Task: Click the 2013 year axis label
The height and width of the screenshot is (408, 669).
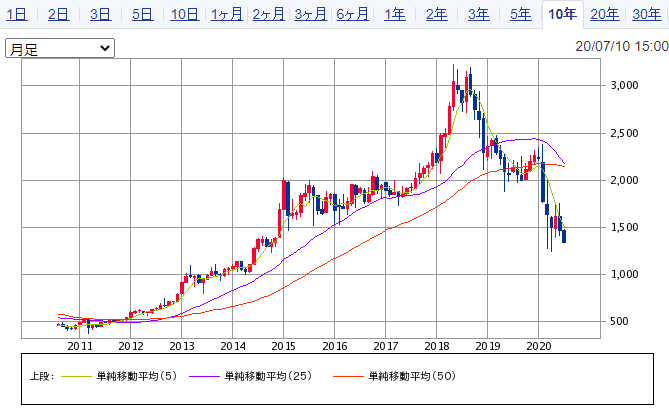Action: [182, 346]
